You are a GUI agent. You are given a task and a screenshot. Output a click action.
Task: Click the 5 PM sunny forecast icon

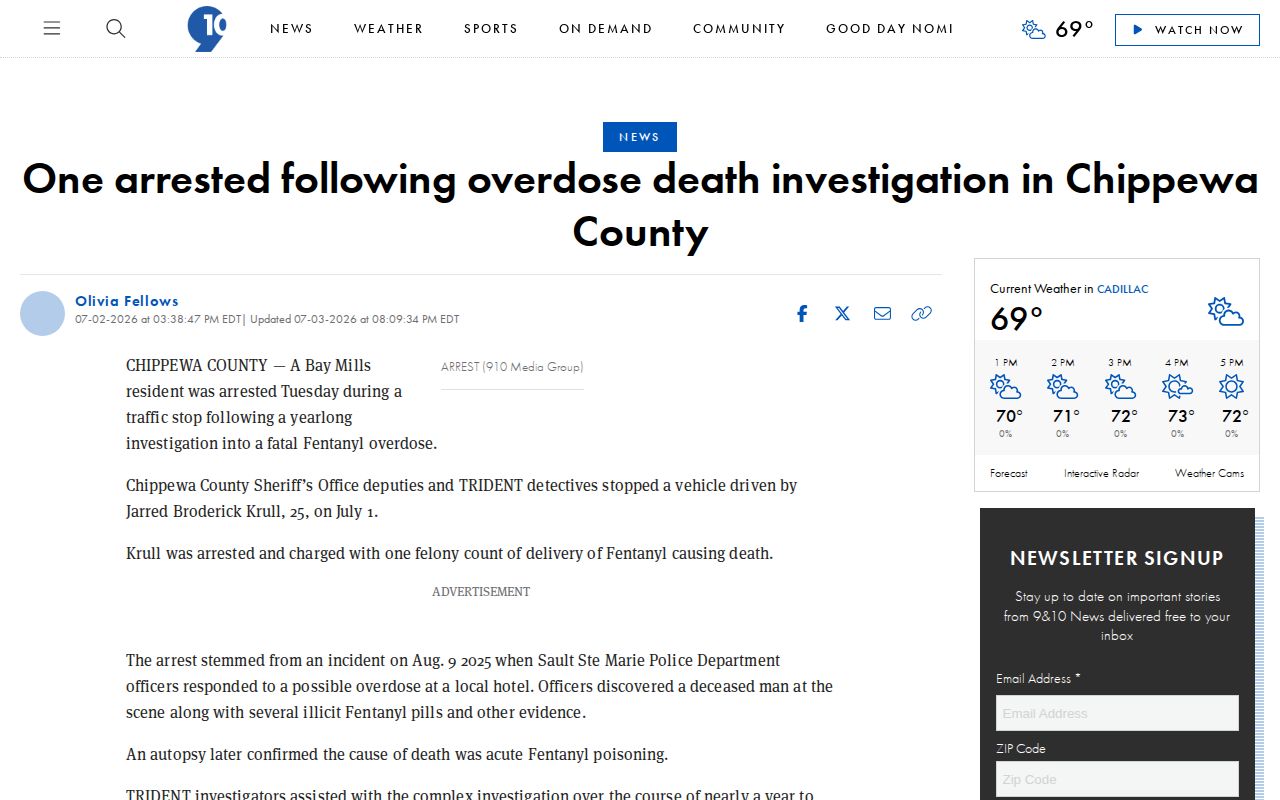pos(1232,387)
